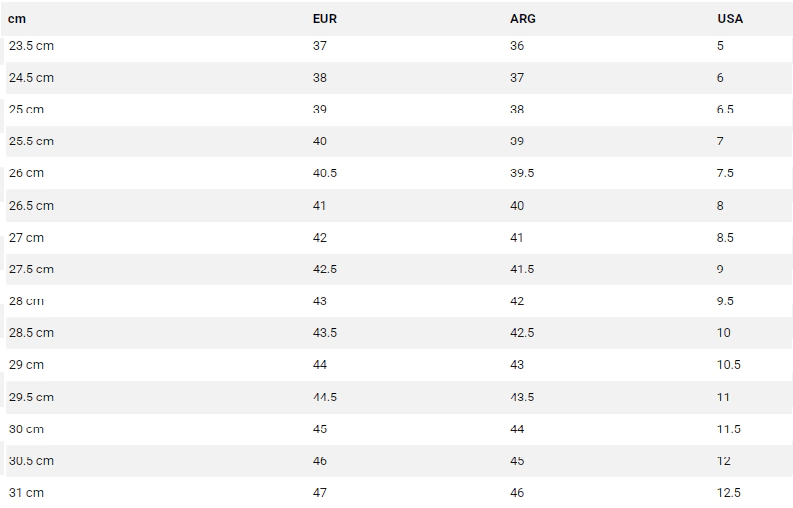Click USA size 12 cell
The height and width of the screenshot is (508, 793).
tap(724, 461)
